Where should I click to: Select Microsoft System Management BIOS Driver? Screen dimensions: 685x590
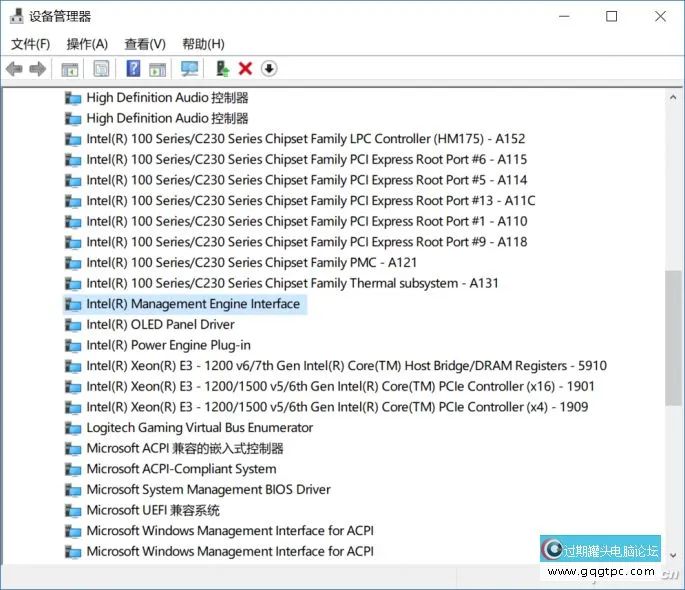tap(208, 490)
